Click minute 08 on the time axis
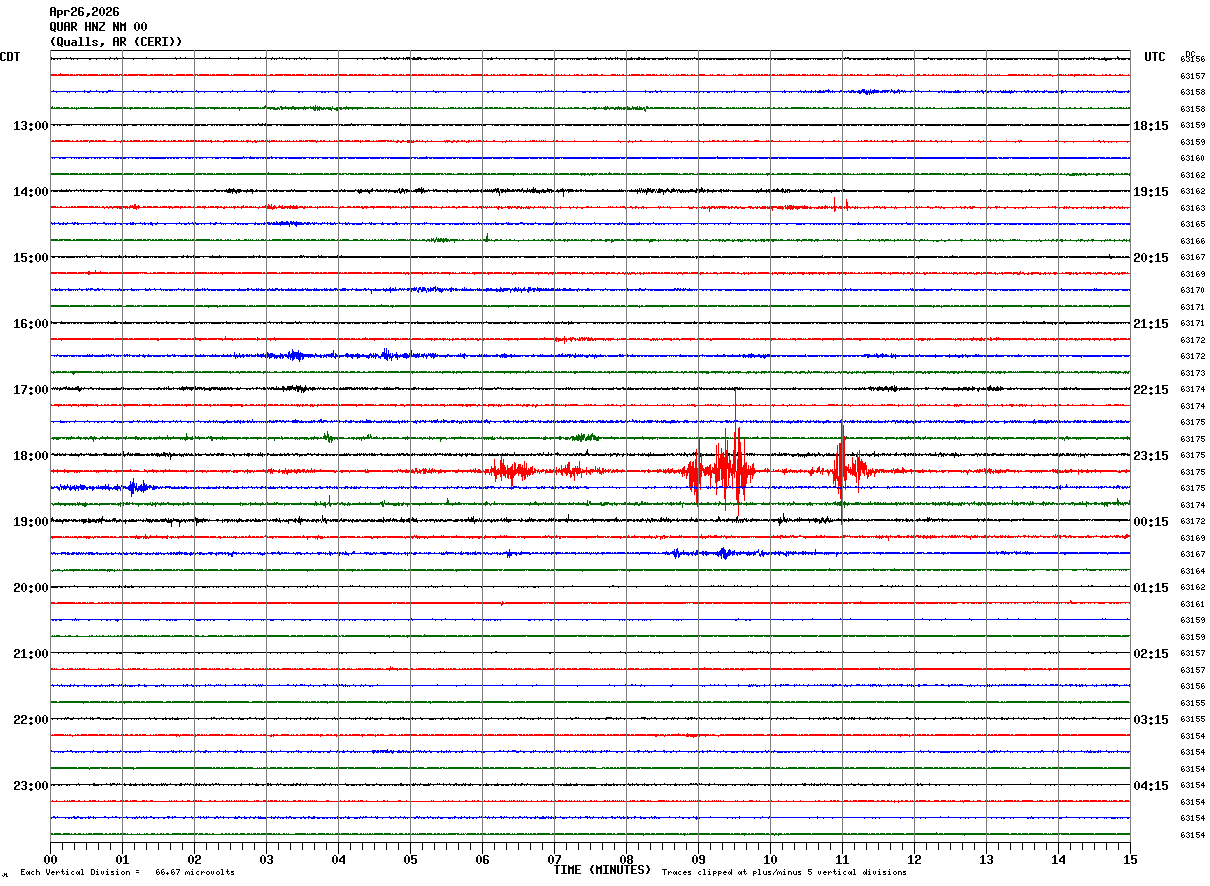Viewport: 1210px width, 886px height. [626, 859]
